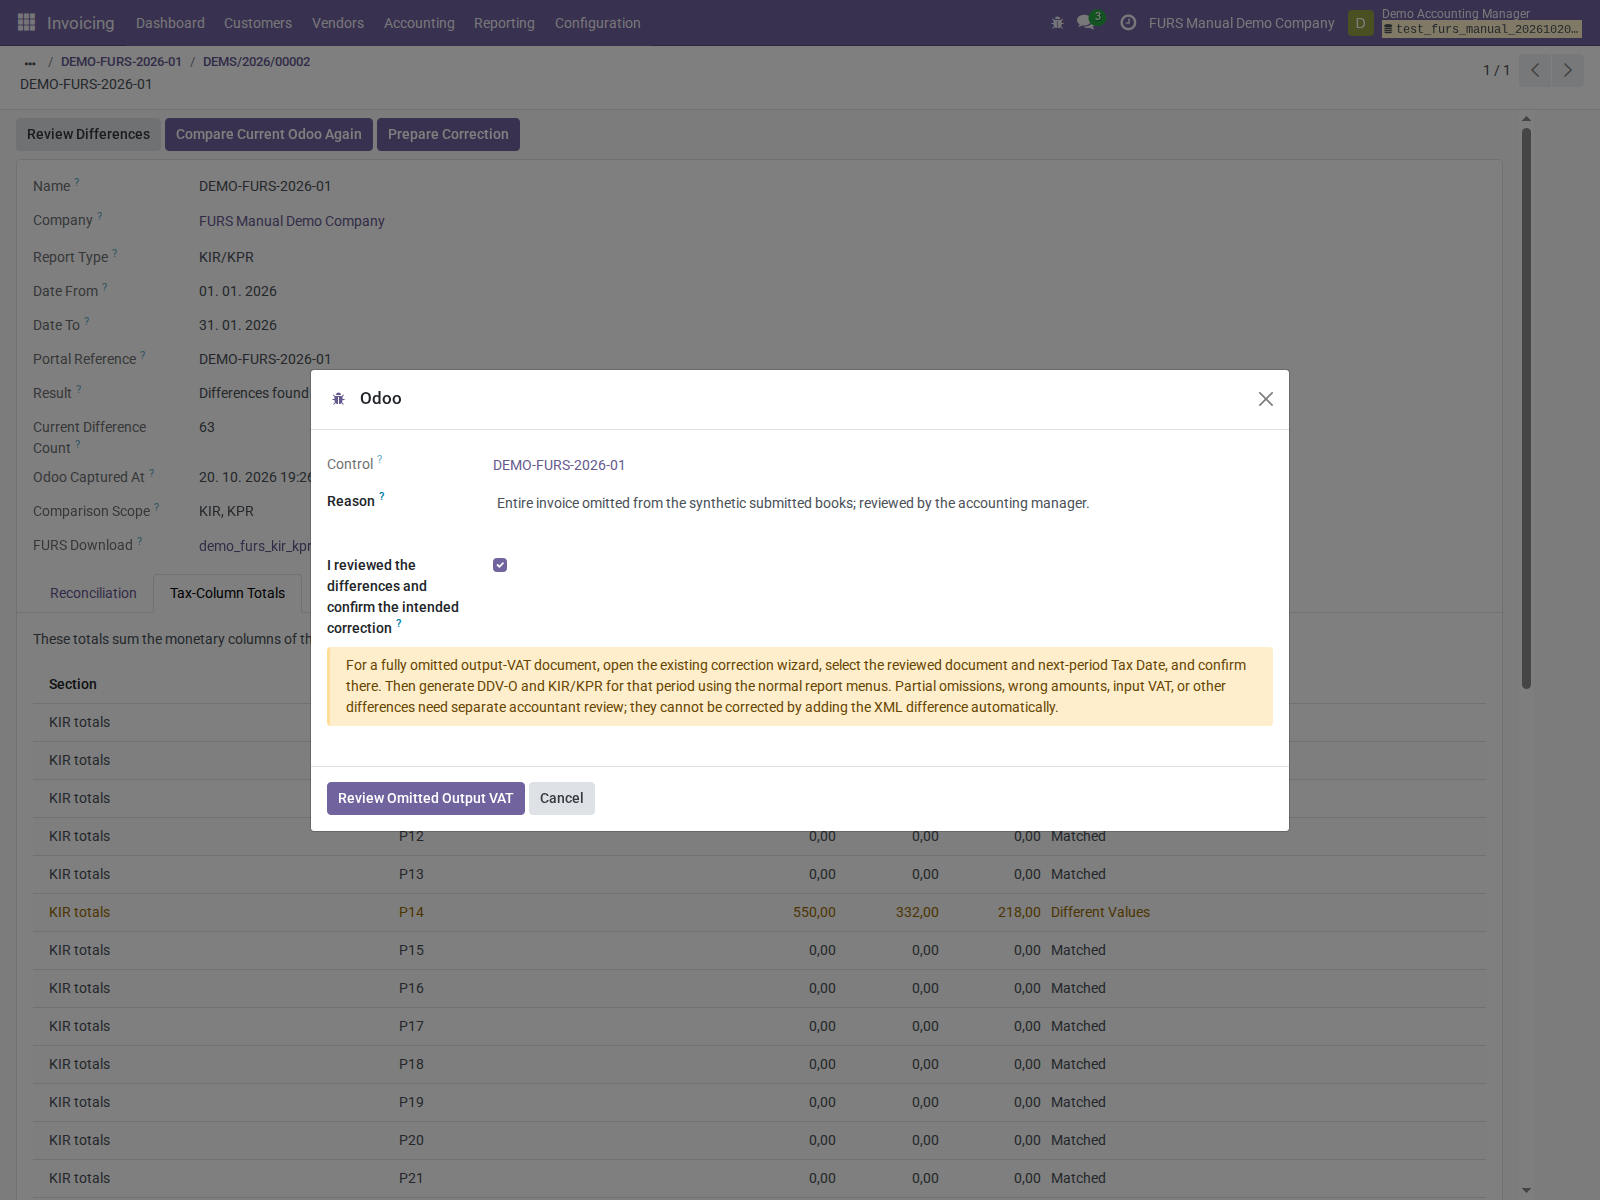Go to previous record arrow
Image resolution: width=1600 pixels, height=1200 pixels.
pyautogui.click(x=1535, y=70)
